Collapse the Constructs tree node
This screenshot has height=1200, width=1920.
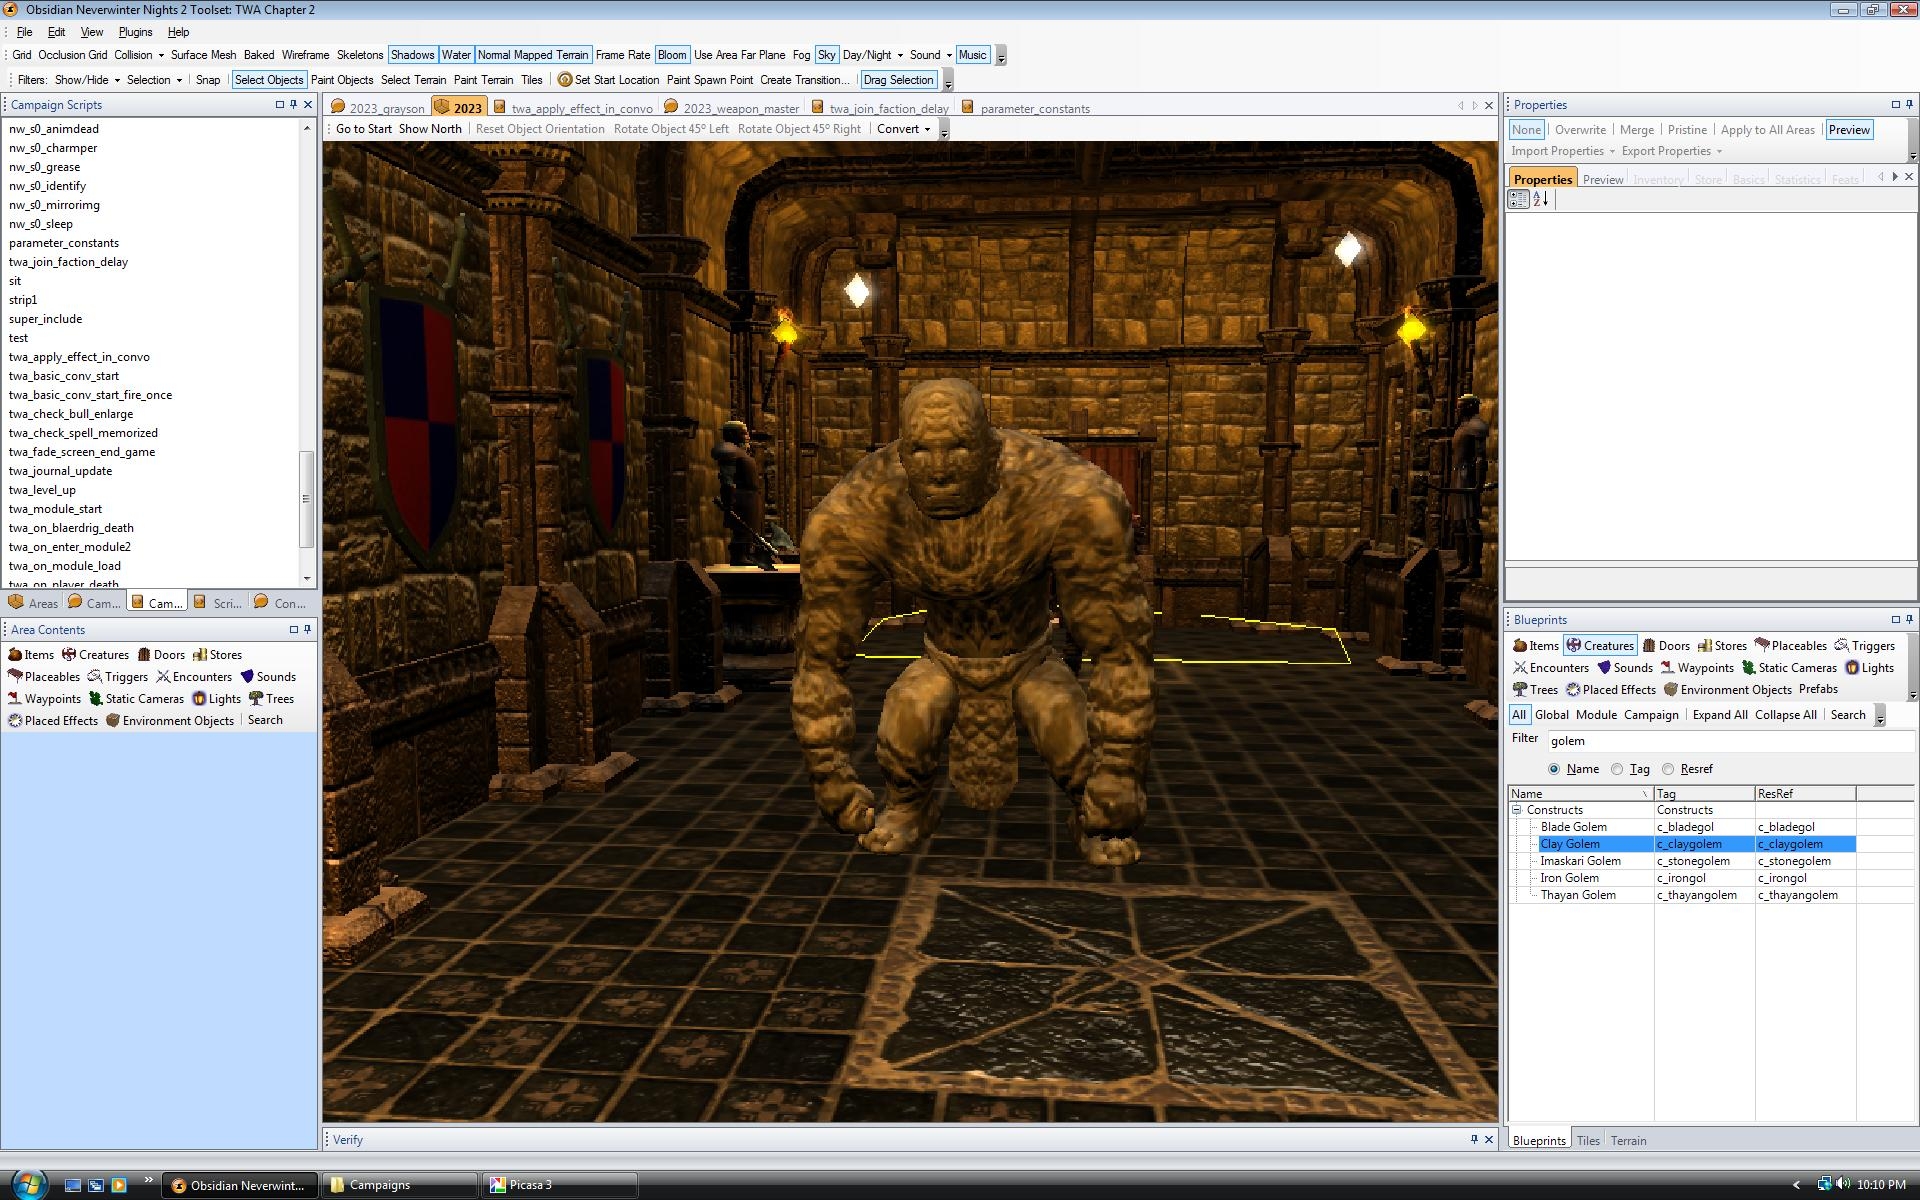click(1517, 810)
